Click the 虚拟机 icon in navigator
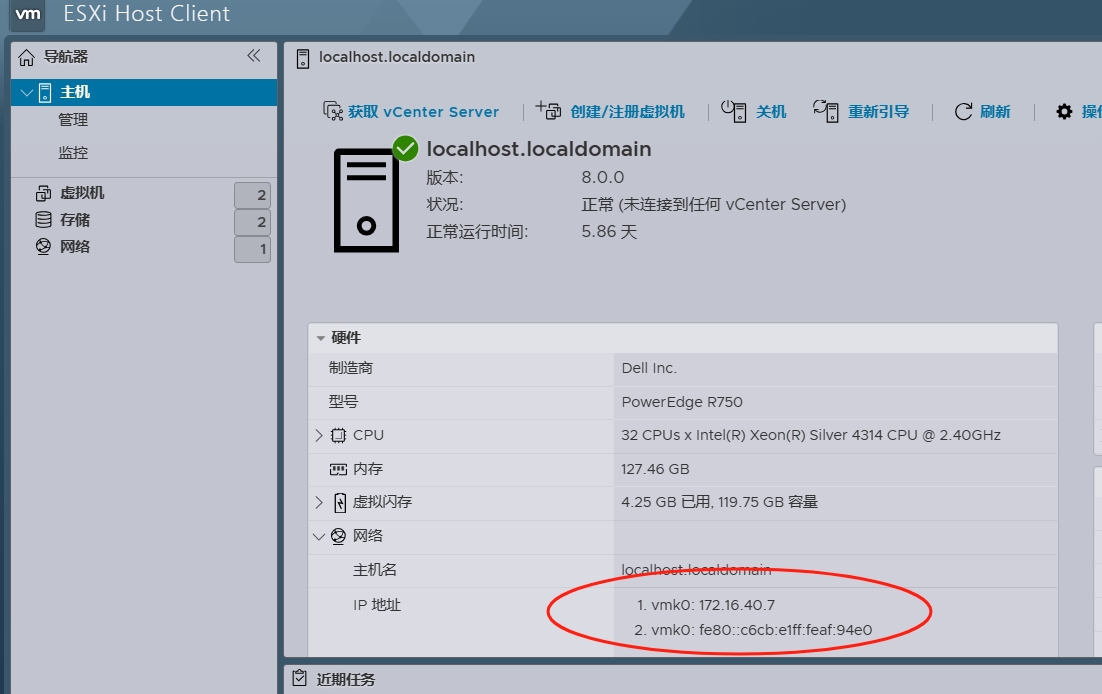Image resolution: width=1102 pixels, height=694 pixels. click(44, 193)
